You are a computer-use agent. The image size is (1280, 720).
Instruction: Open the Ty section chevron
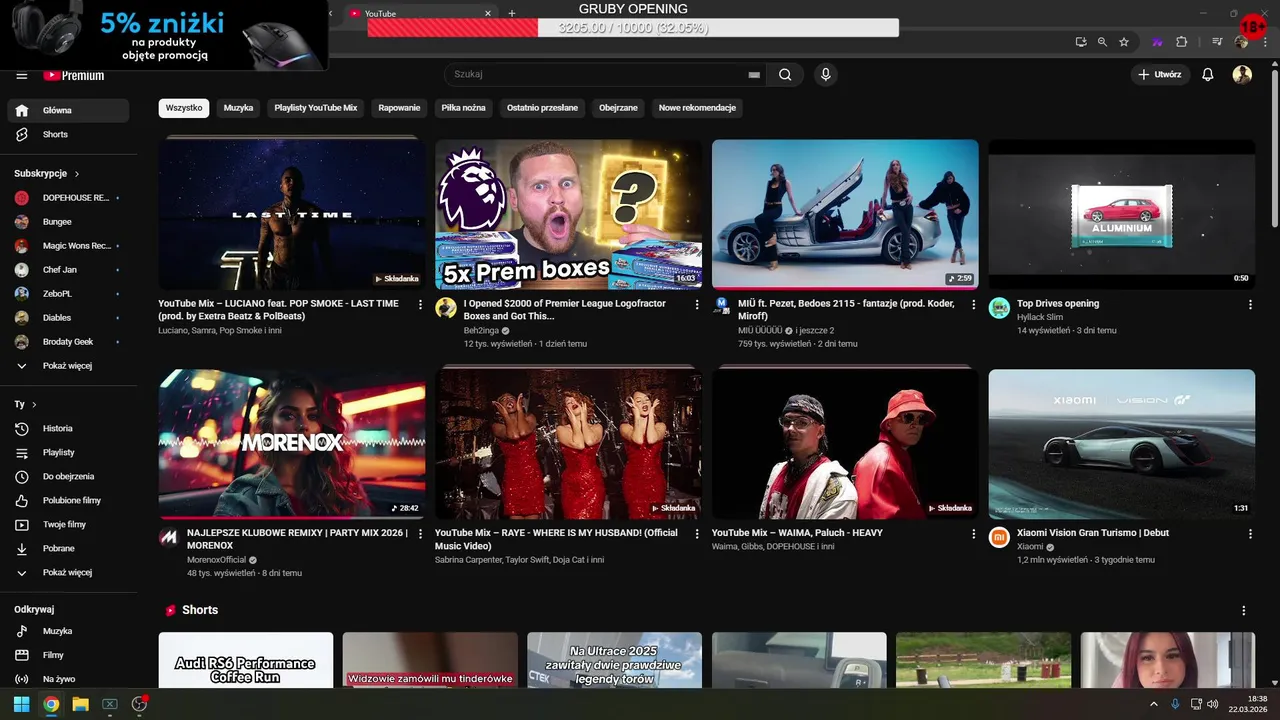tap(34, 404)
